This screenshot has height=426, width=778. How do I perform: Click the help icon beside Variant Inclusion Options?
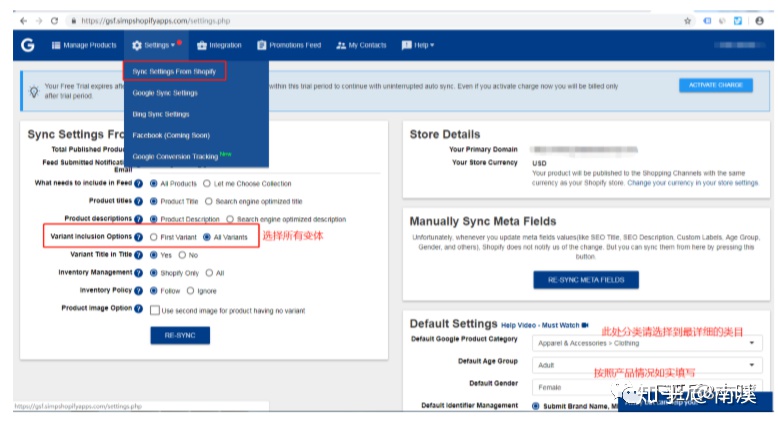pos(138,237)
